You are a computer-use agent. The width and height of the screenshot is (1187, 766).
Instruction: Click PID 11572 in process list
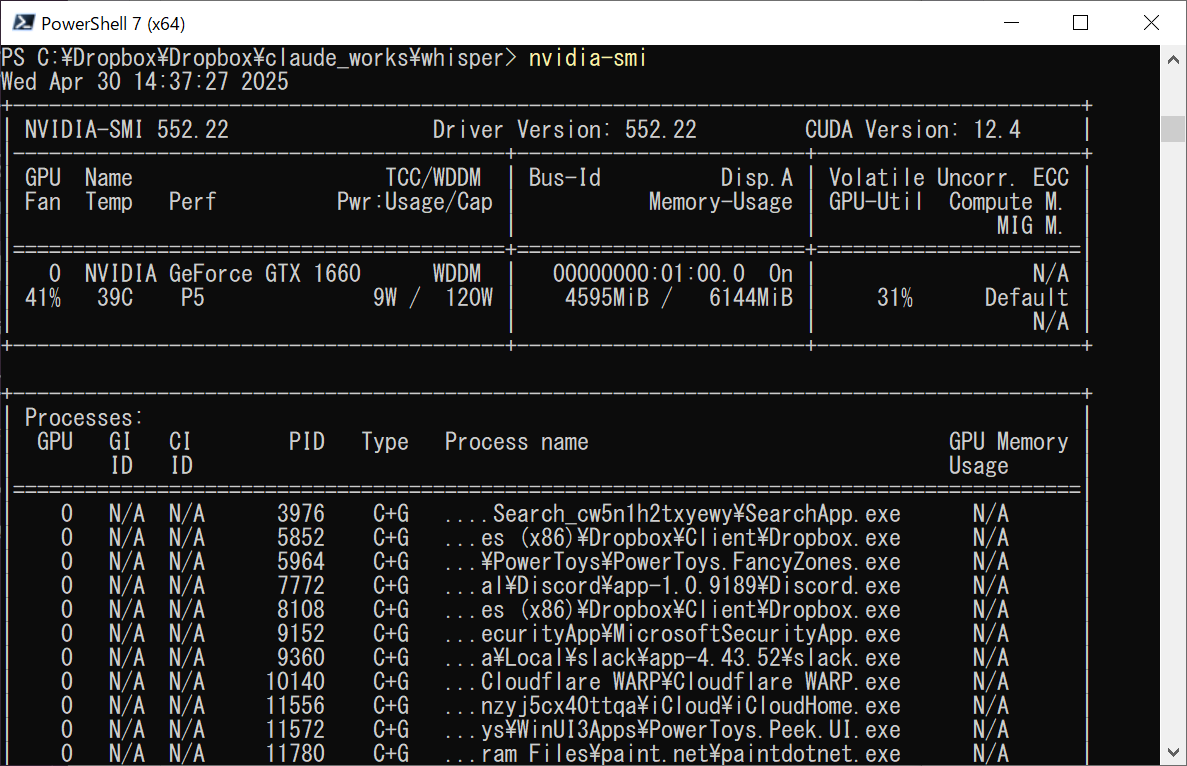pyautogui.click(x=294, y=730)
